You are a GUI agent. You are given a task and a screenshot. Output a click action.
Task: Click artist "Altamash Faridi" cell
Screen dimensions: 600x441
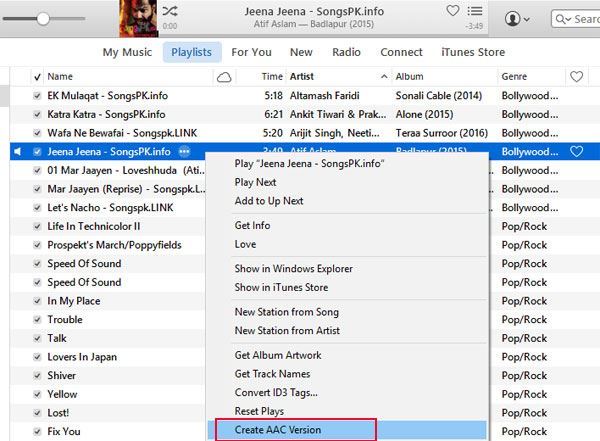pyautogui.click(x=324, y=96)
